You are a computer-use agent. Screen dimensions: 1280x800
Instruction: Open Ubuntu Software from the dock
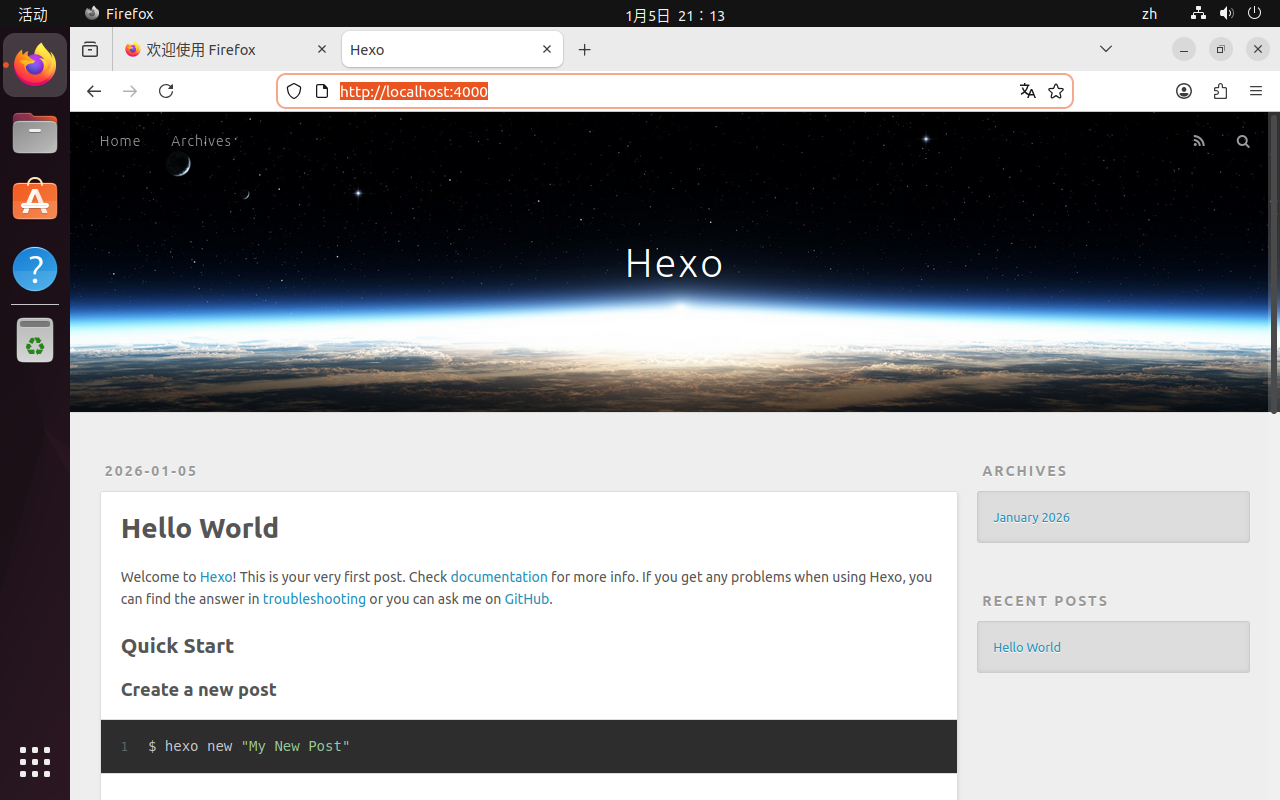tap(35, 200)
